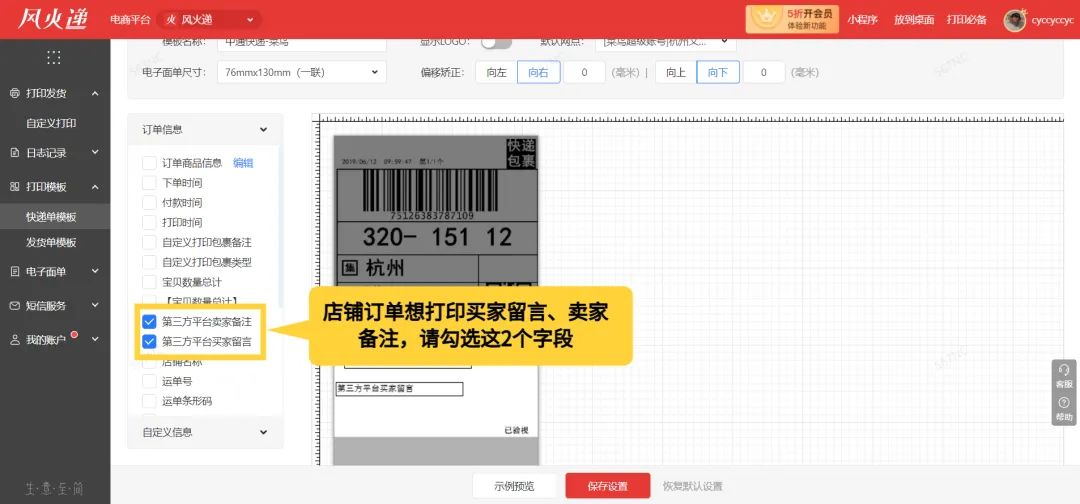Screen dimensions: 1080x504
Task: Select 快递单模板 in the sidebar
Action: click(51, 217)
